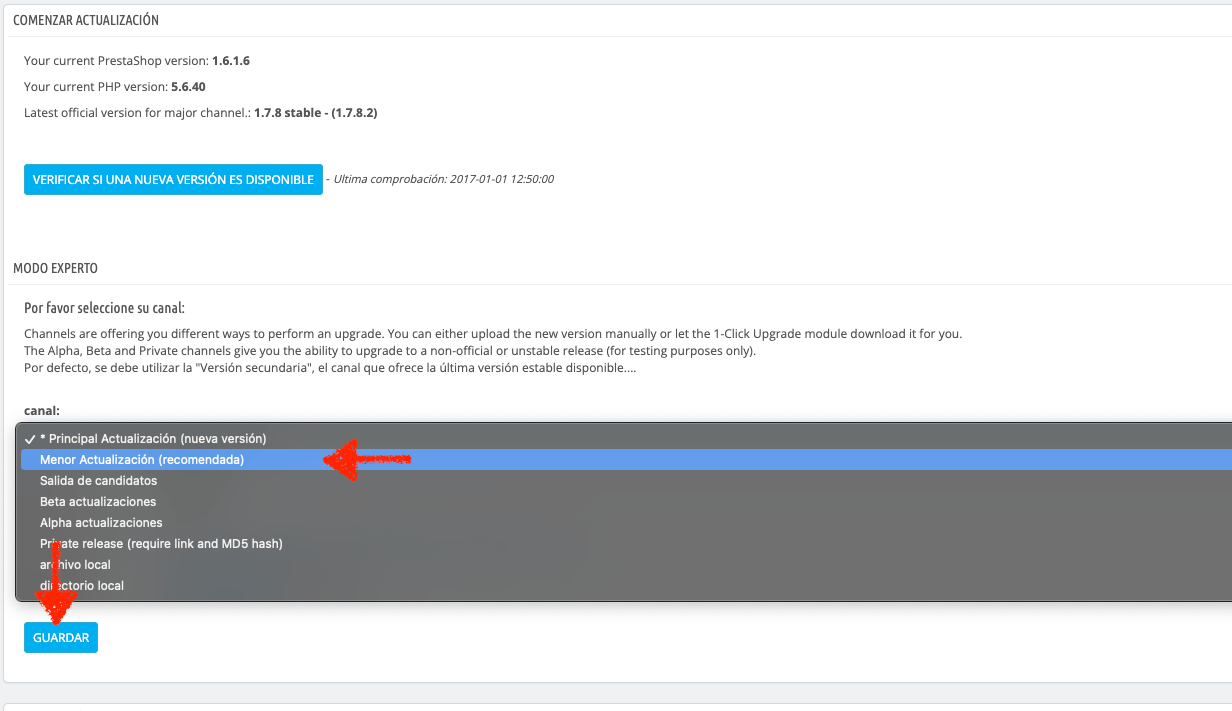Choose 'directorio local' channel option
Viewport: 1232px width, 711px height.
coord(624,586)
